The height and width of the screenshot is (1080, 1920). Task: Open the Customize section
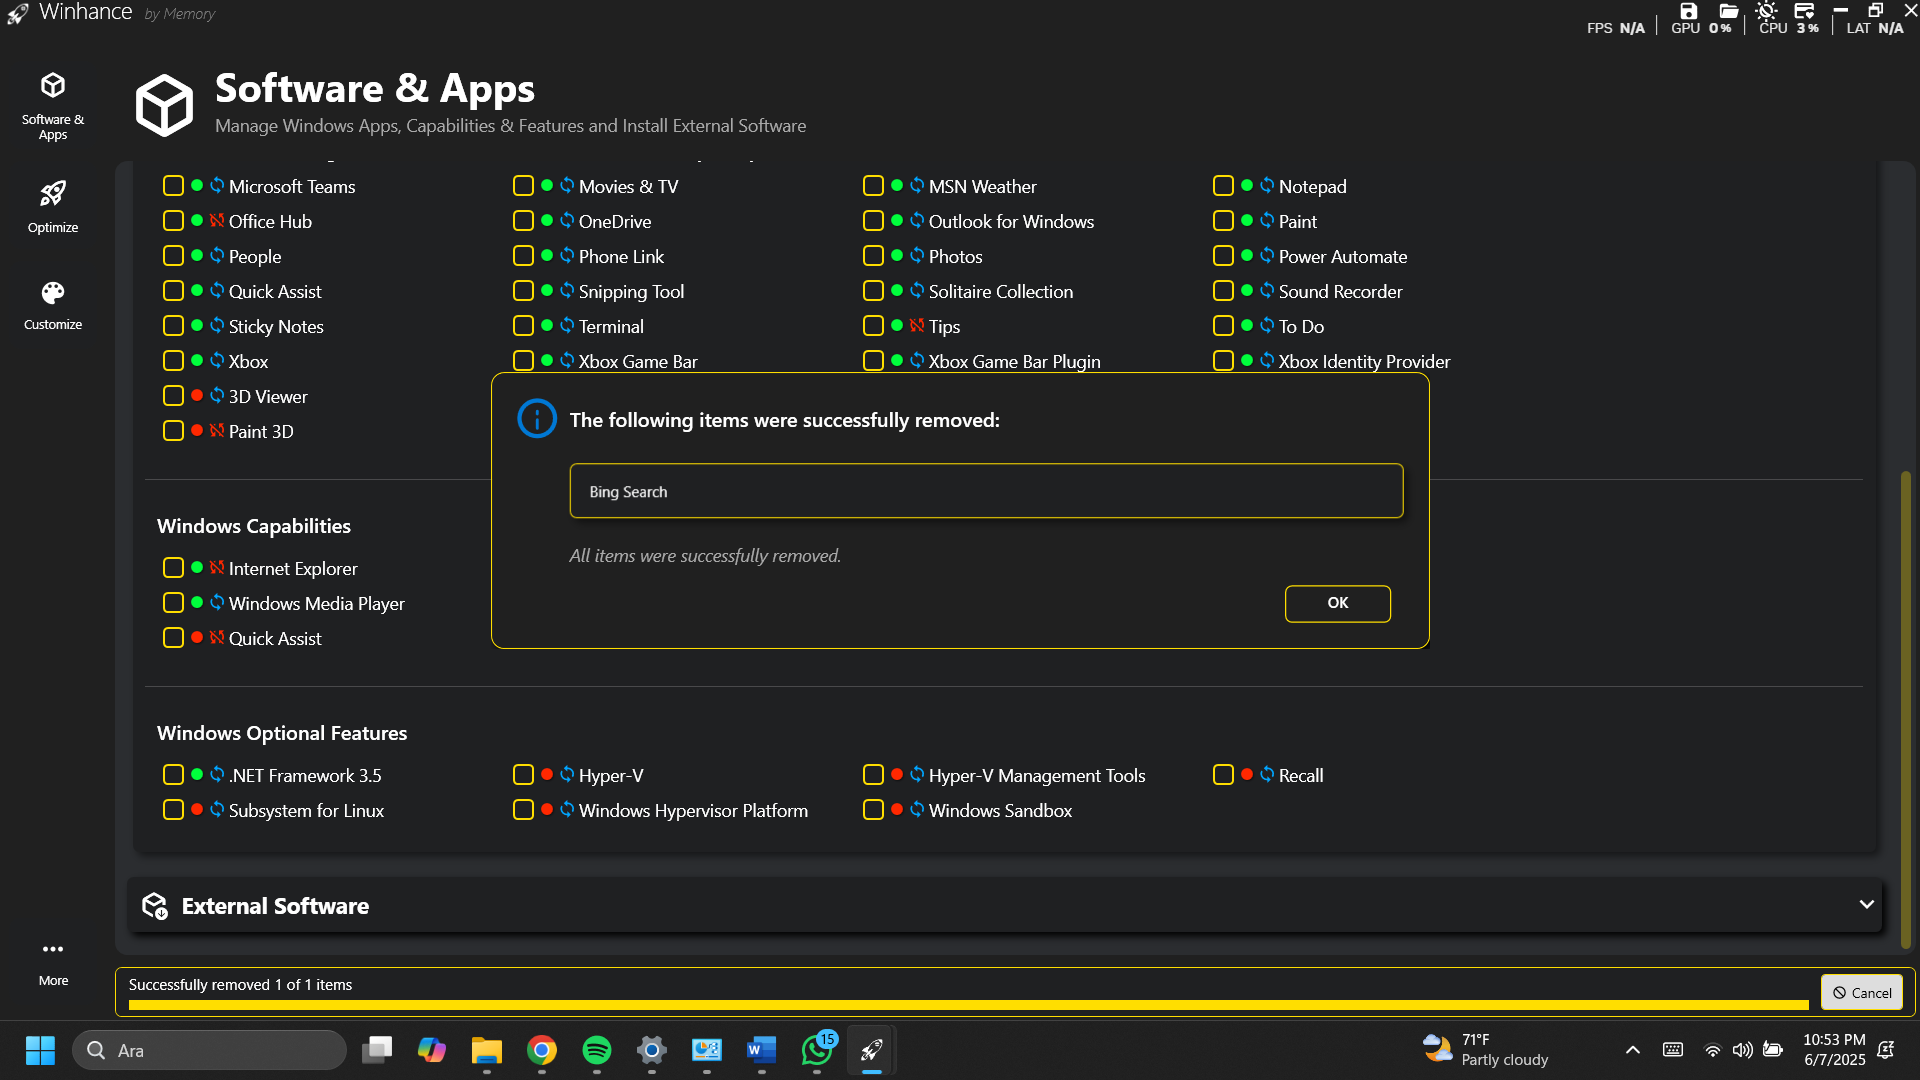pos(53,305)
